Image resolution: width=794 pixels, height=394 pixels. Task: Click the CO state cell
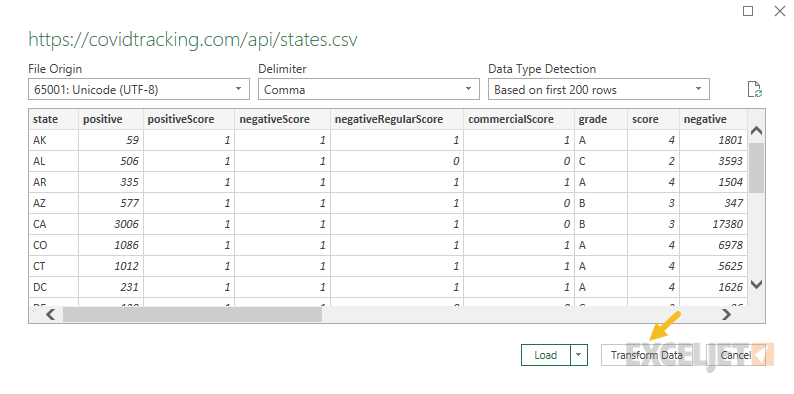(54, 245)
